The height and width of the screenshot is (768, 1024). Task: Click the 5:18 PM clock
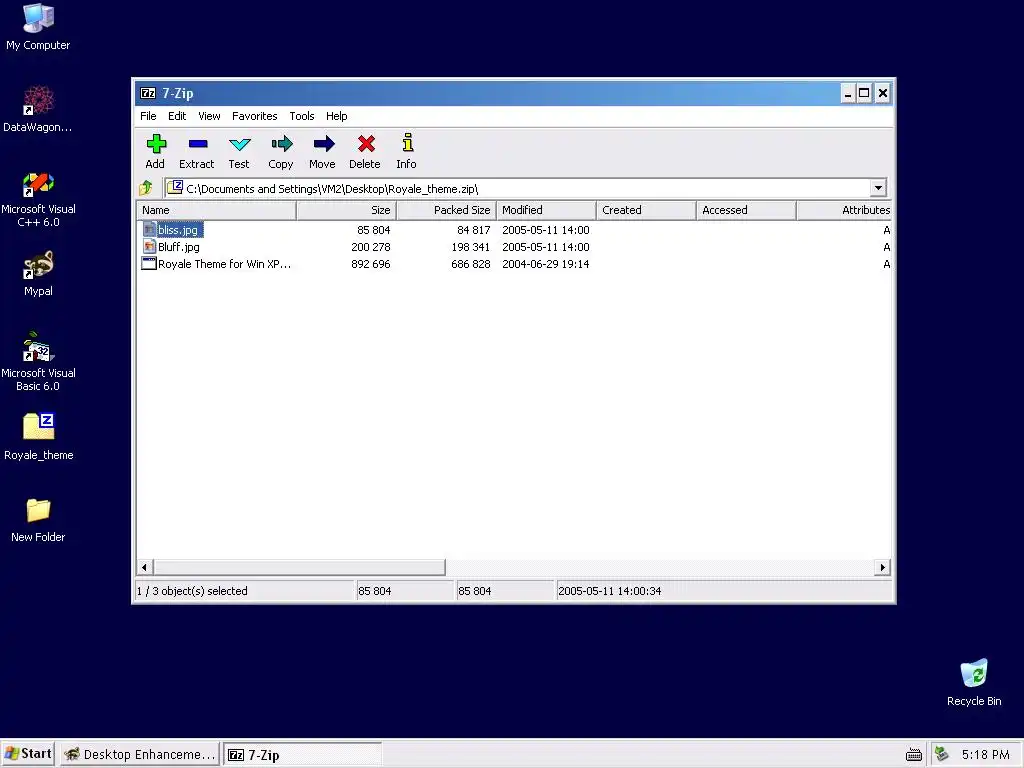985,755
